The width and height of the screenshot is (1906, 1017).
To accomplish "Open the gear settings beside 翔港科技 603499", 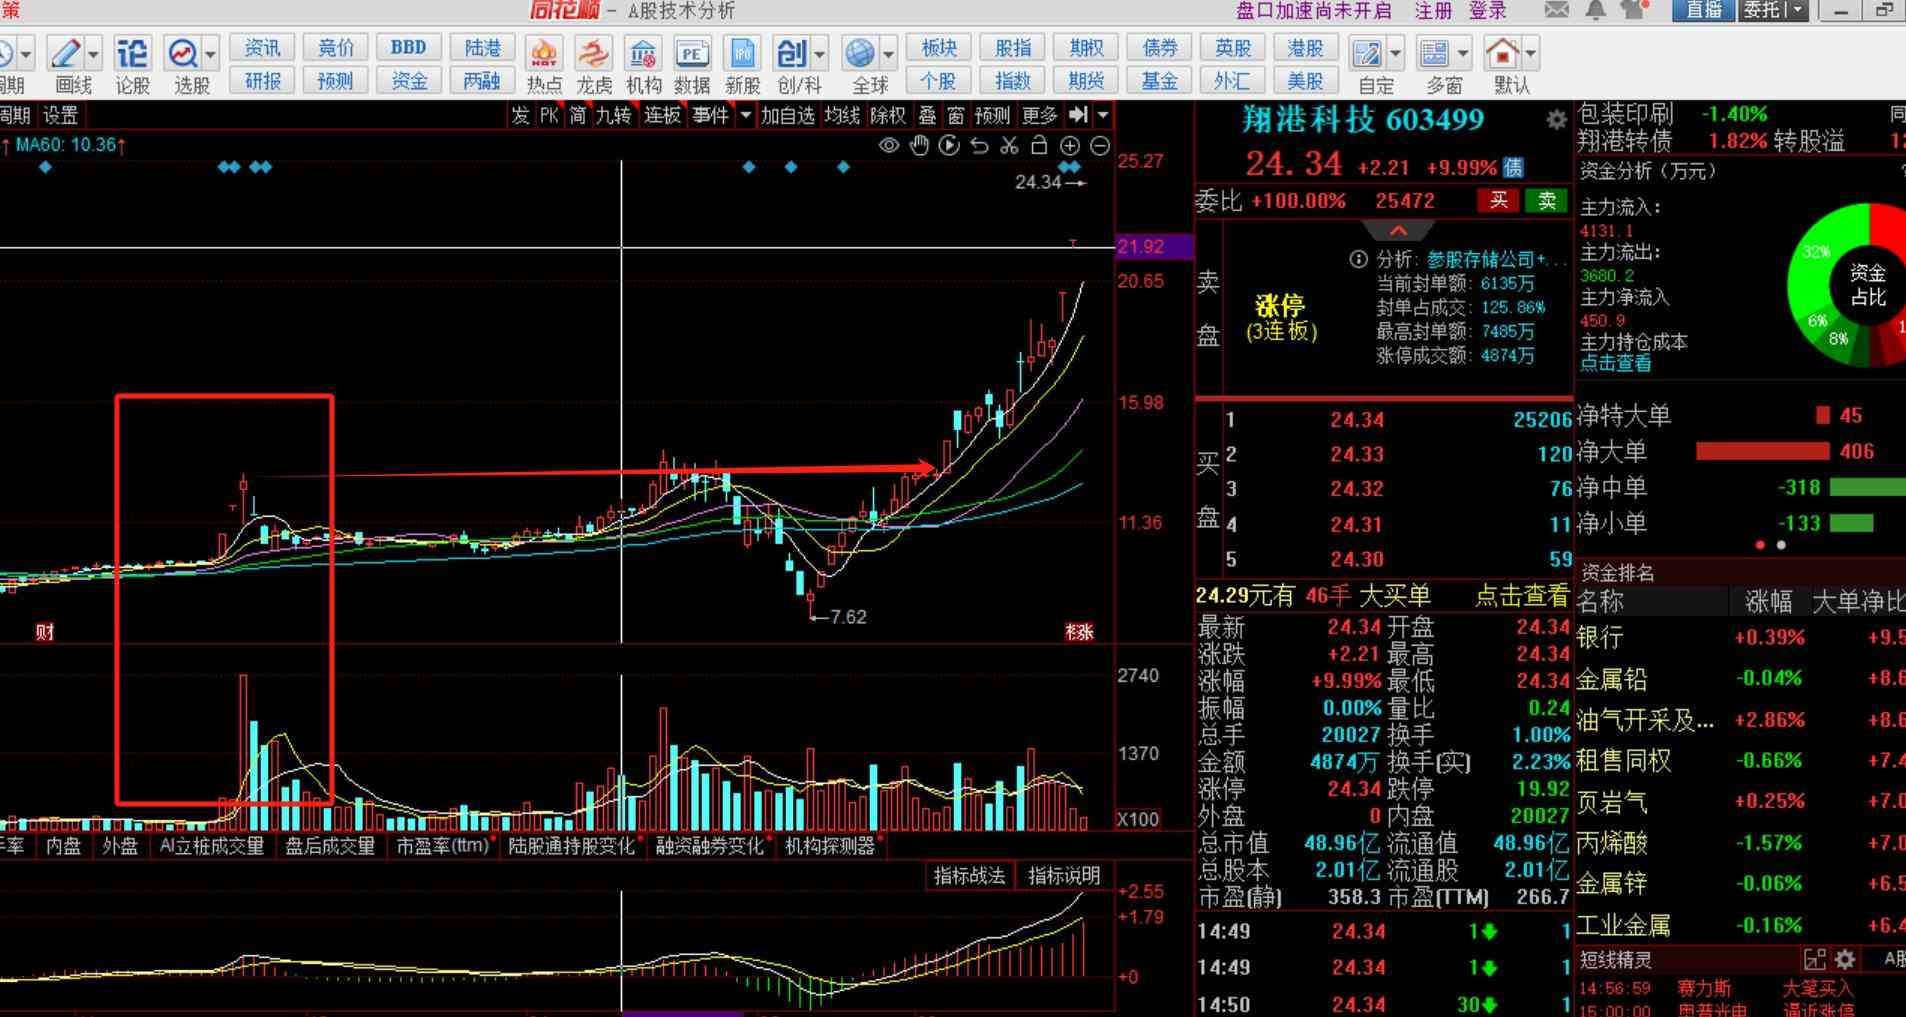I will click(1556, 121).
